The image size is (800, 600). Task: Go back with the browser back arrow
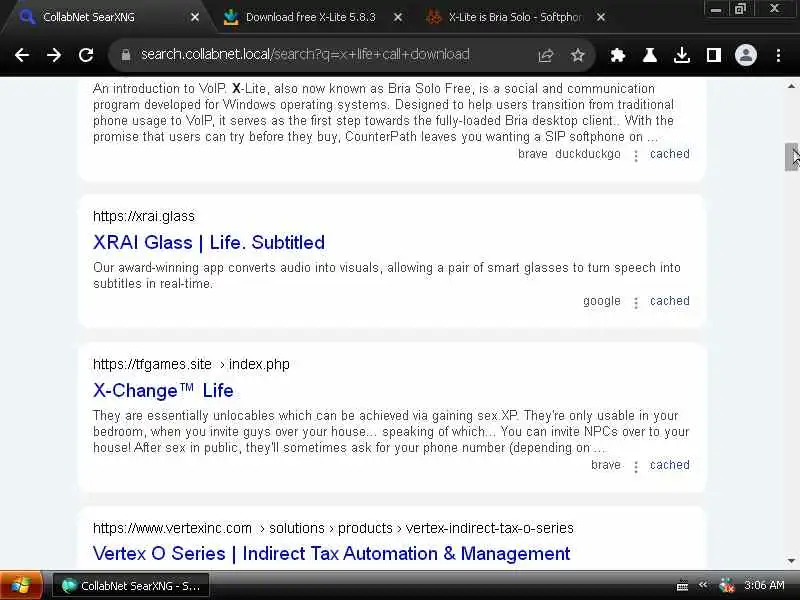click(22, 55)
